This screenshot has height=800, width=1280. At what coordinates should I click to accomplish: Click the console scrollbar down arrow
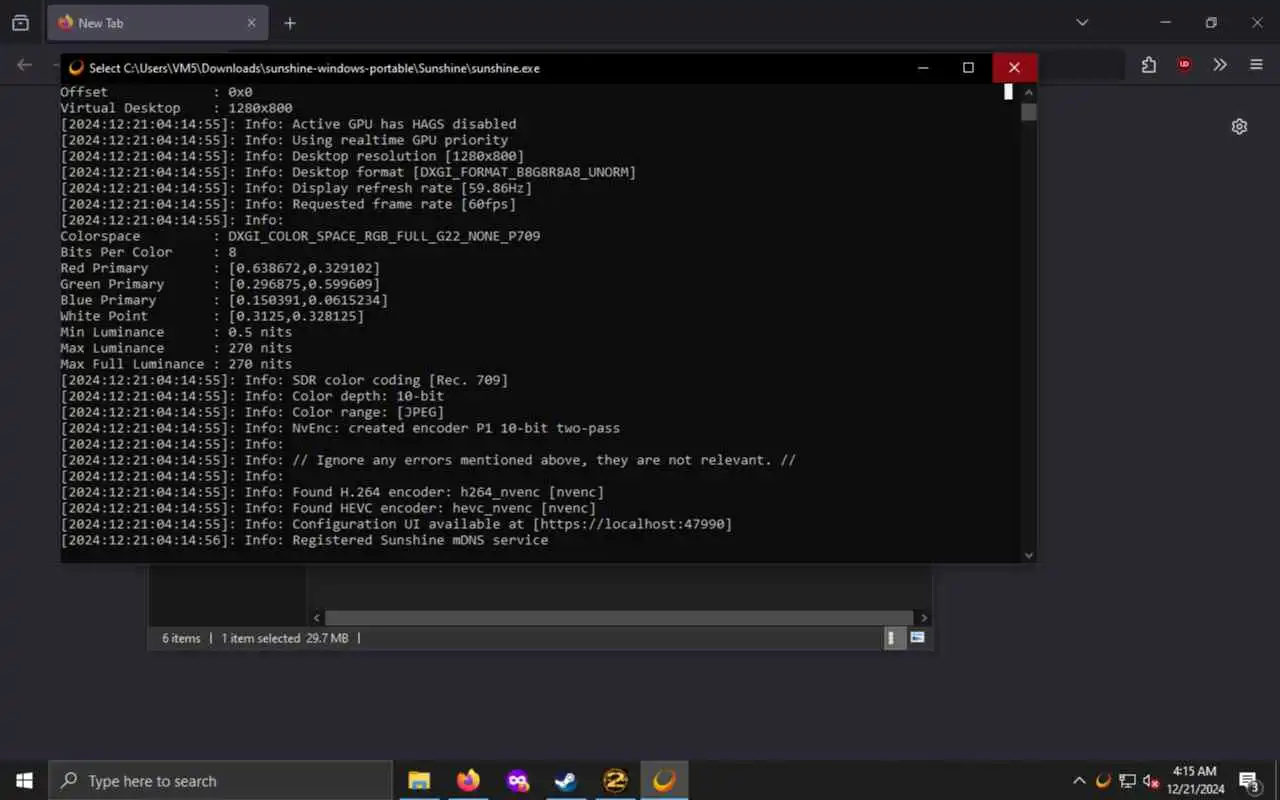click(1029, 555)
